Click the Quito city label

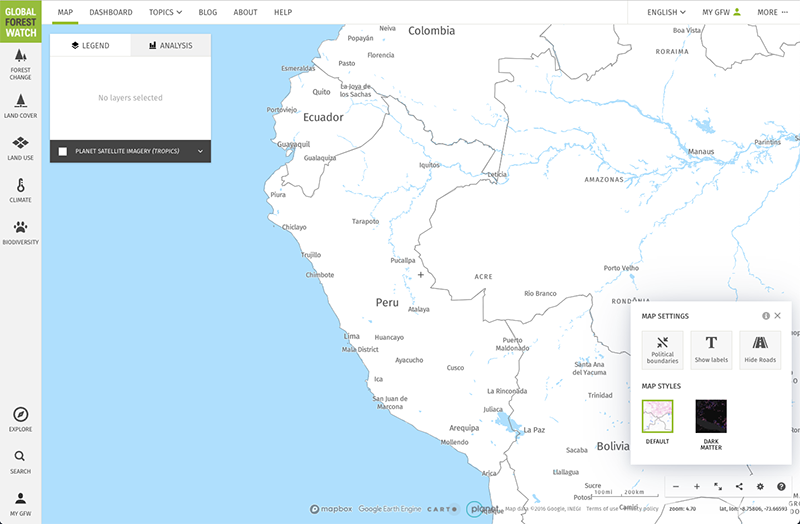click(321, 92)
